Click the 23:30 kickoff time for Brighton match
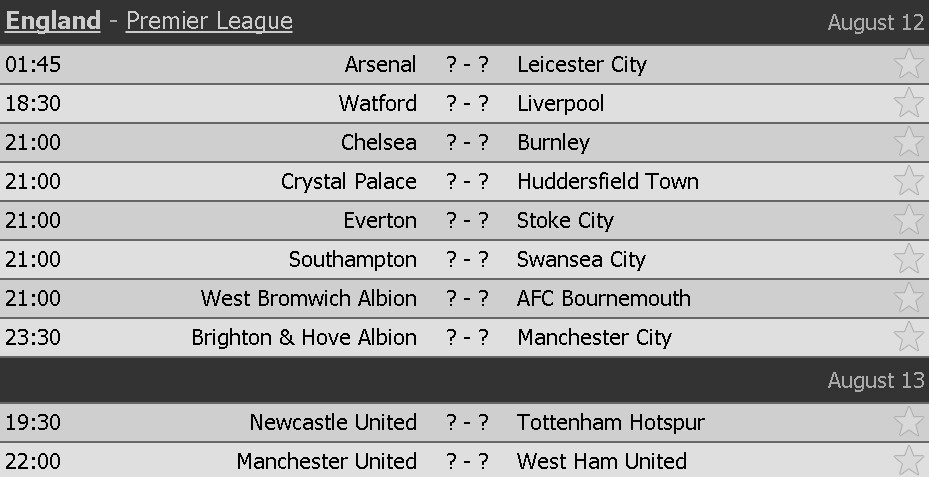 coord(33,337)
